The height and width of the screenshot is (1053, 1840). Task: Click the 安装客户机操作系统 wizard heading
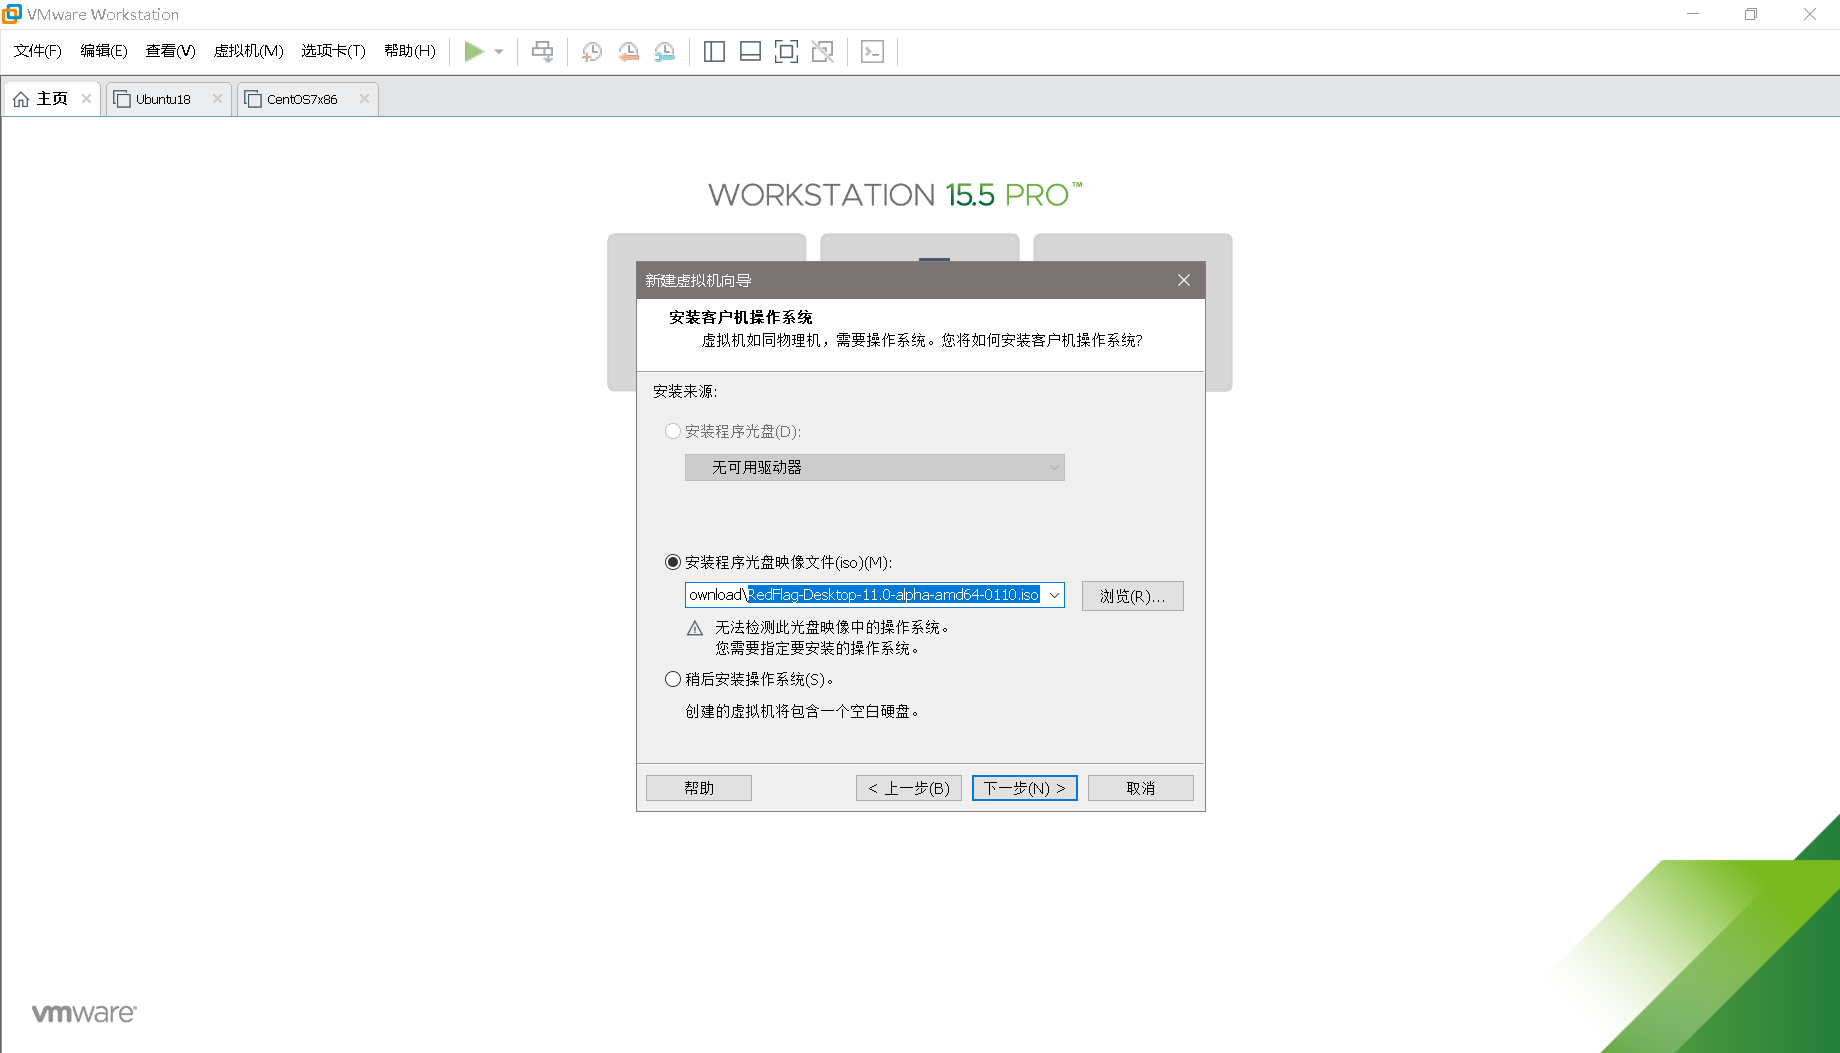point(741,317)
